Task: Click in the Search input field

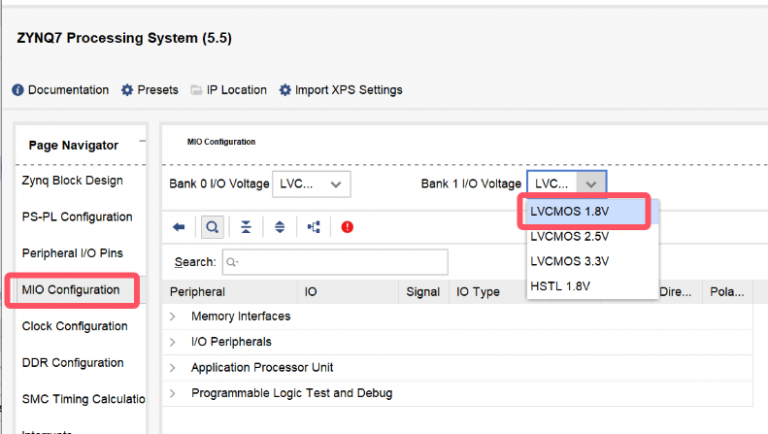Action: (335, 262)
